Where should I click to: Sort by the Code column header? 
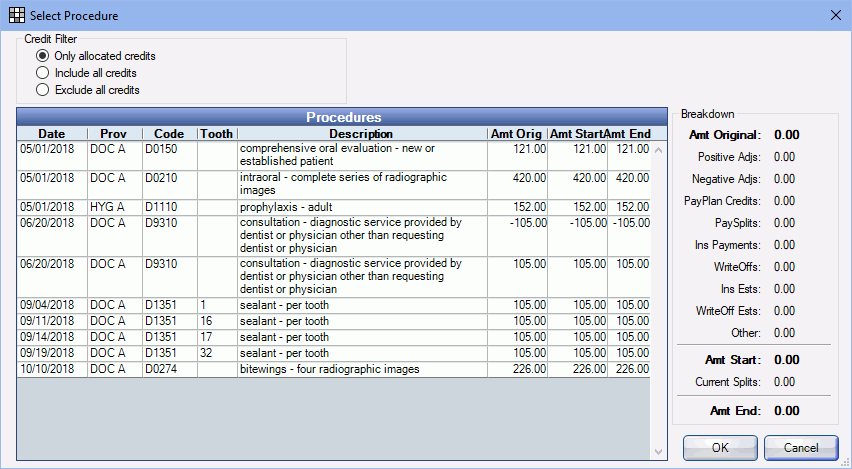coord(170,134)
